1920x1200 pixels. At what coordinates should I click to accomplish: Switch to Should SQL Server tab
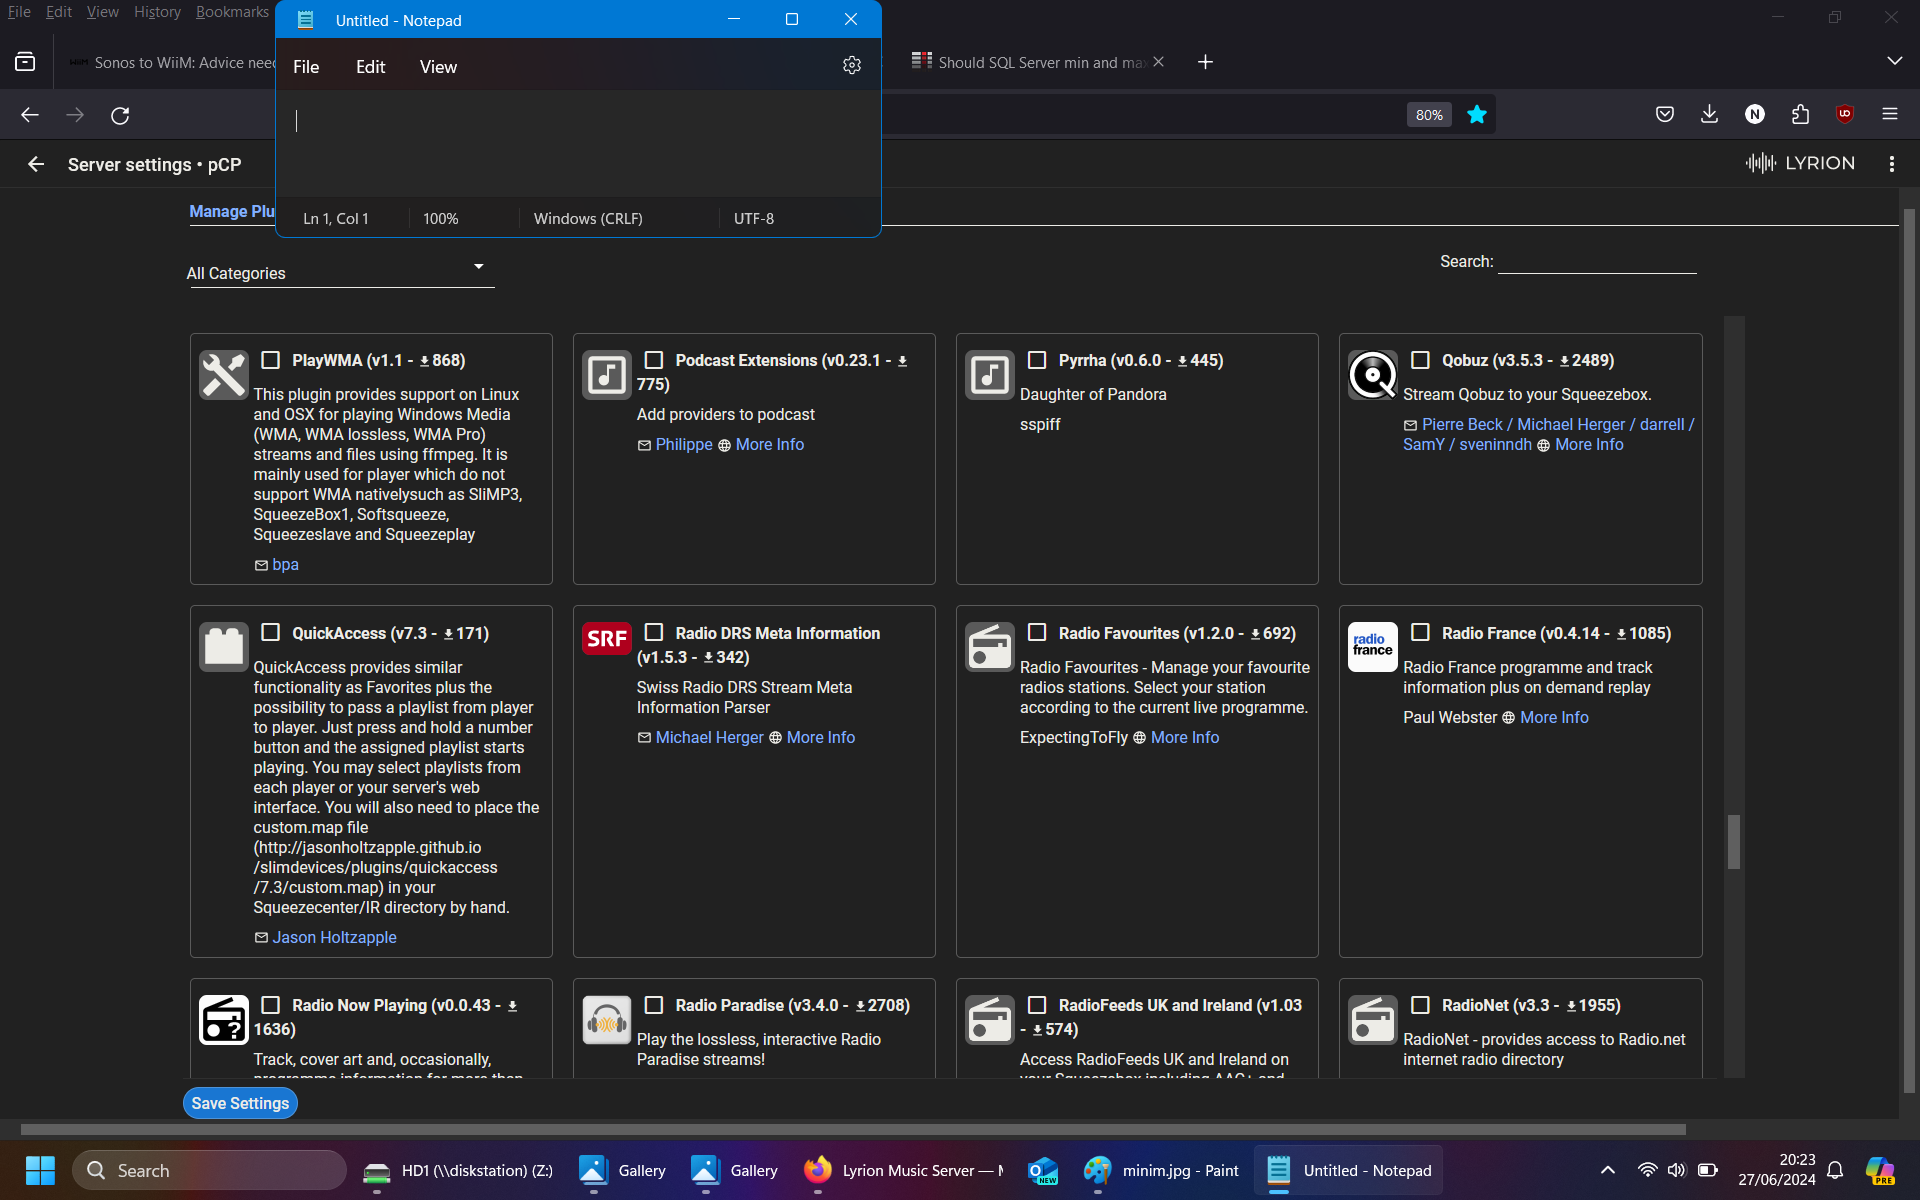(x=1035, y=62)
